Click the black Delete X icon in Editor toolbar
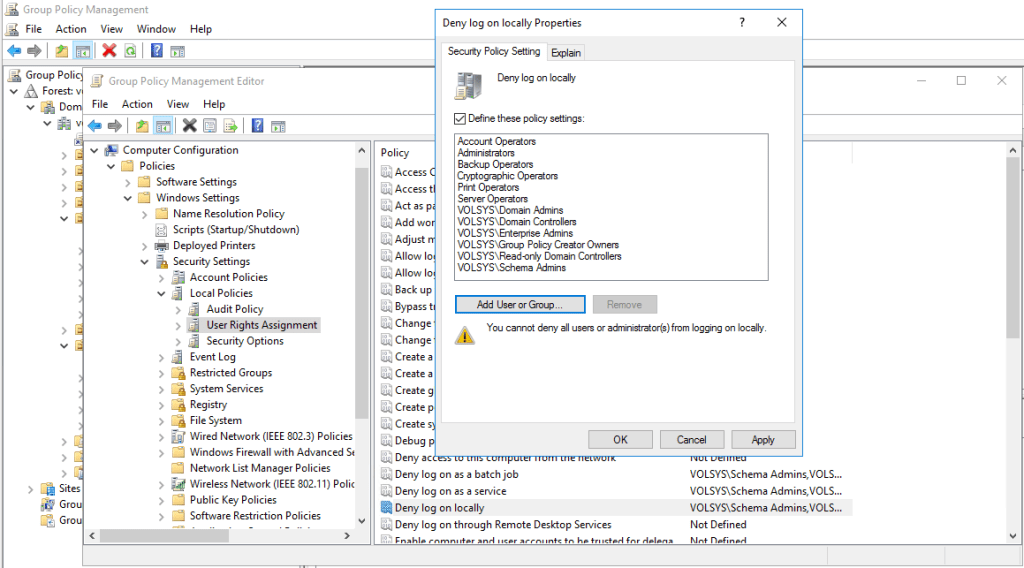1024x568 pixels. click(188, 125)
